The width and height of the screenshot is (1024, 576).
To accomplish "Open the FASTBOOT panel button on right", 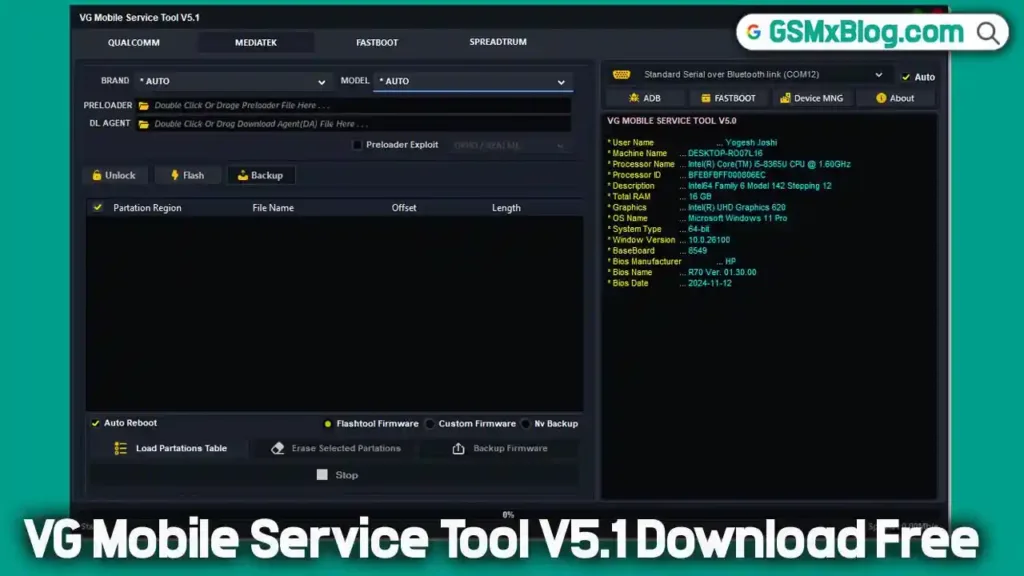I will coord(728,98).
